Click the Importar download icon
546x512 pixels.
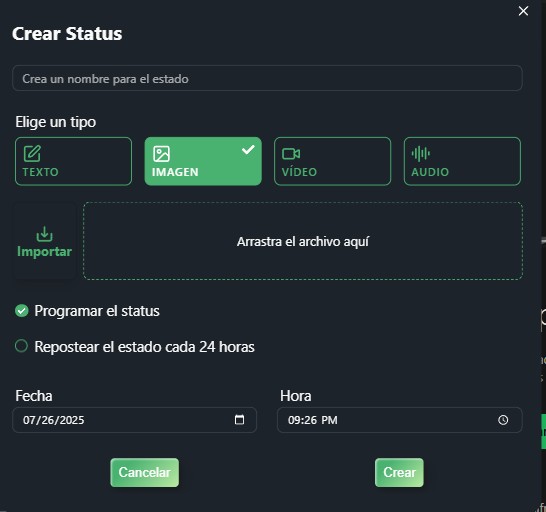click(45, 234)
